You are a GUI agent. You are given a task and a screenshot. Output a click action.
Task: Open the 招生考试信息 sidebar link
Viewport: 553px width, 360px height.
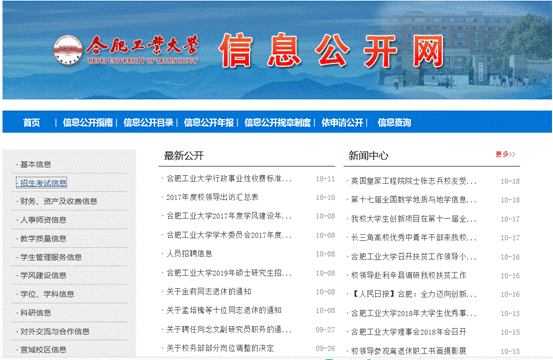click(x=43, y=183)
